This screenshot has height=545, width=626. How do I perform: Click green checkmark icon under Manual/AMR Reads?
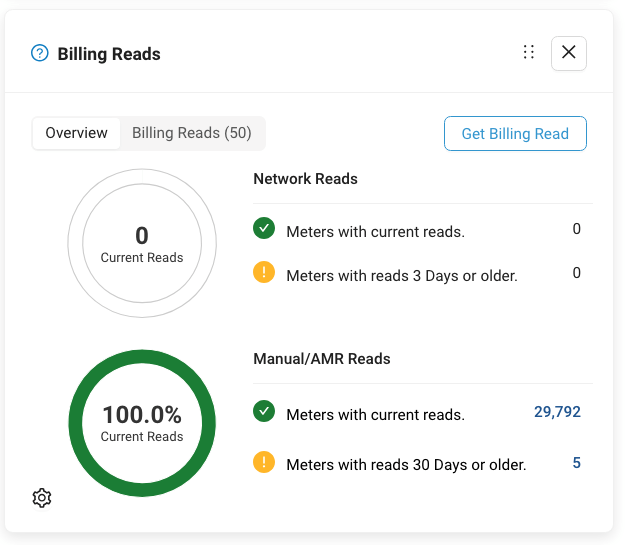(264, 411)
